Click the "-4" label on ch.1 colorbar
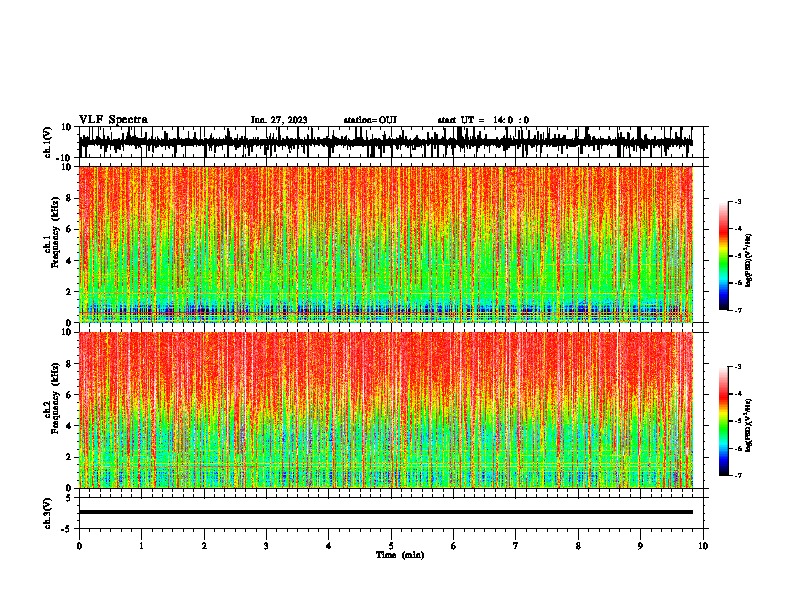792x612 pixels. click(738, 229)
